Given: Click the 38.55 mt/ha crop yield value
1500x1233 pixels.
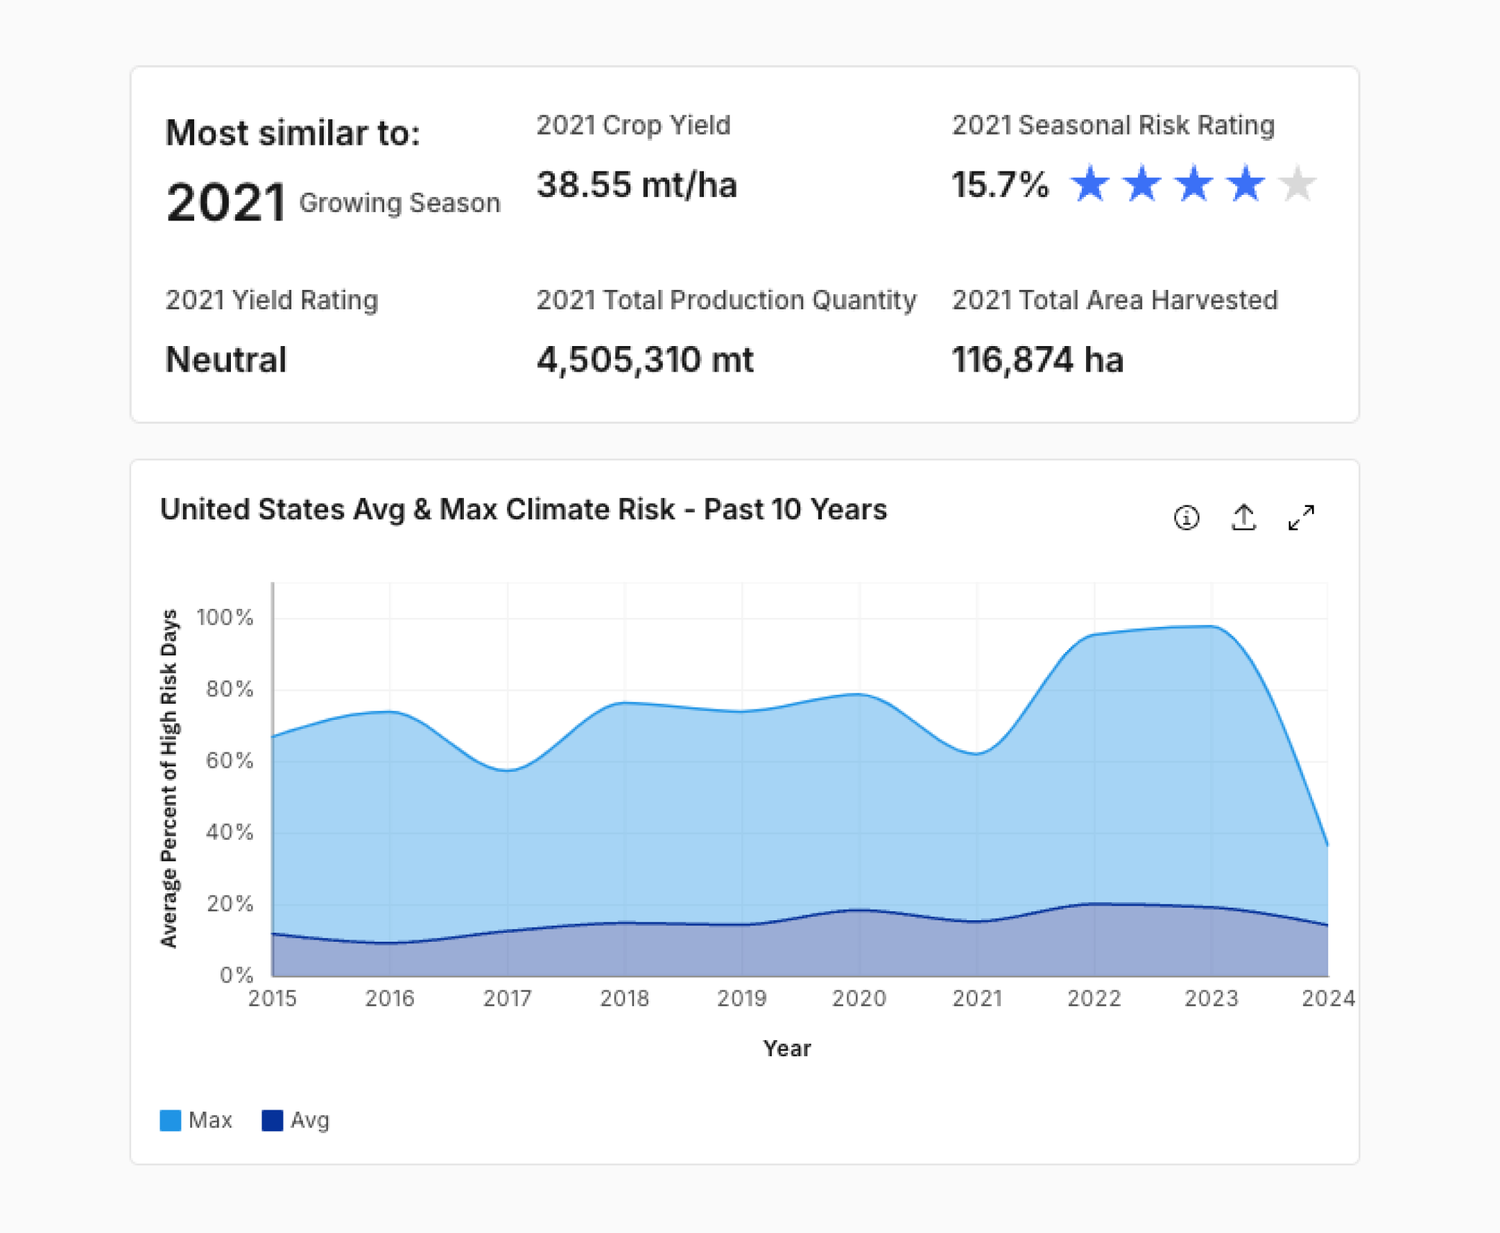Looking at the screenshot, I should pyautogui.click(x=637, y=185).
